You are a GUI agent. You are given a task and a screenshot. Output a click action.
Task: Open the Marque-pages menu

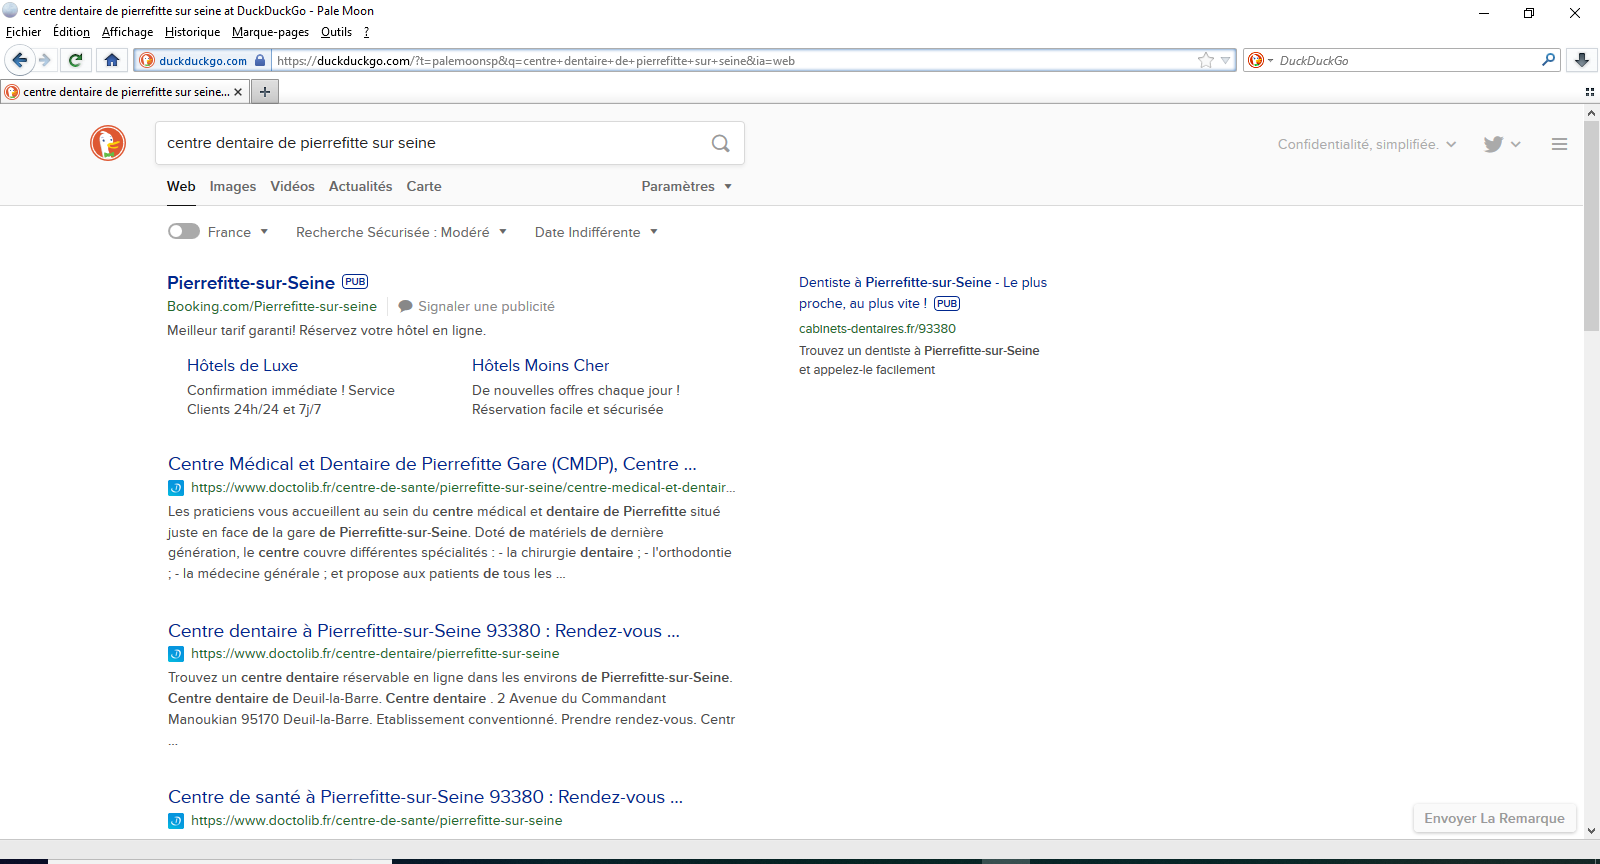point(270,32)
